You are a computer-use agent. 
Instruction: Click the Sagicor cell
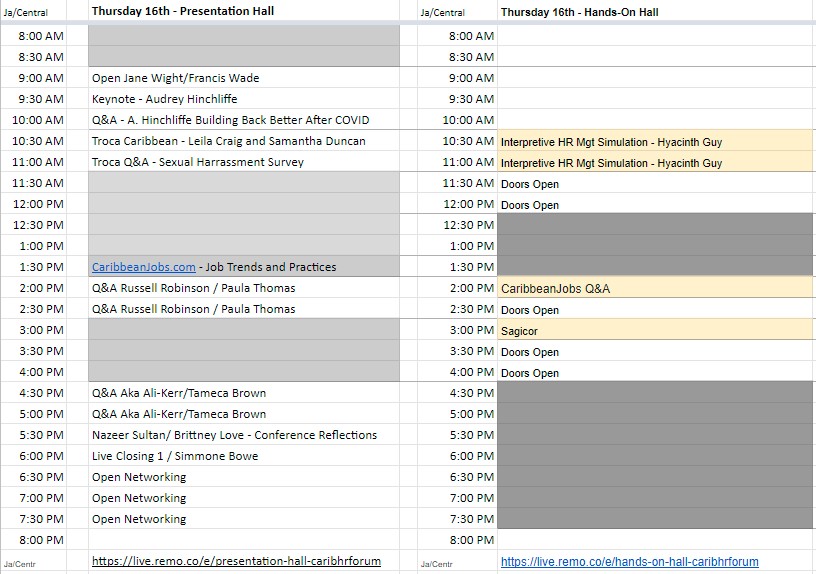pos(655,330)
